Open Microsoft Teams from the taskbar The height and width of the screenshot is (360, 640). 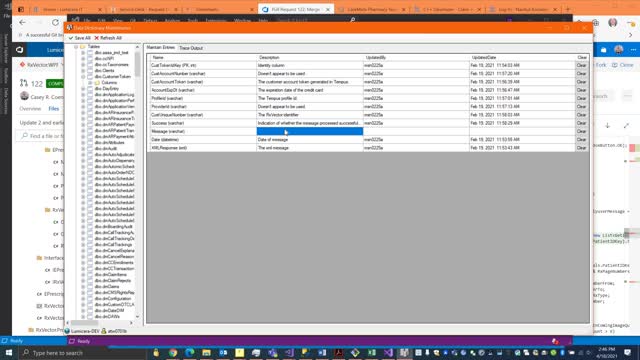273,353
